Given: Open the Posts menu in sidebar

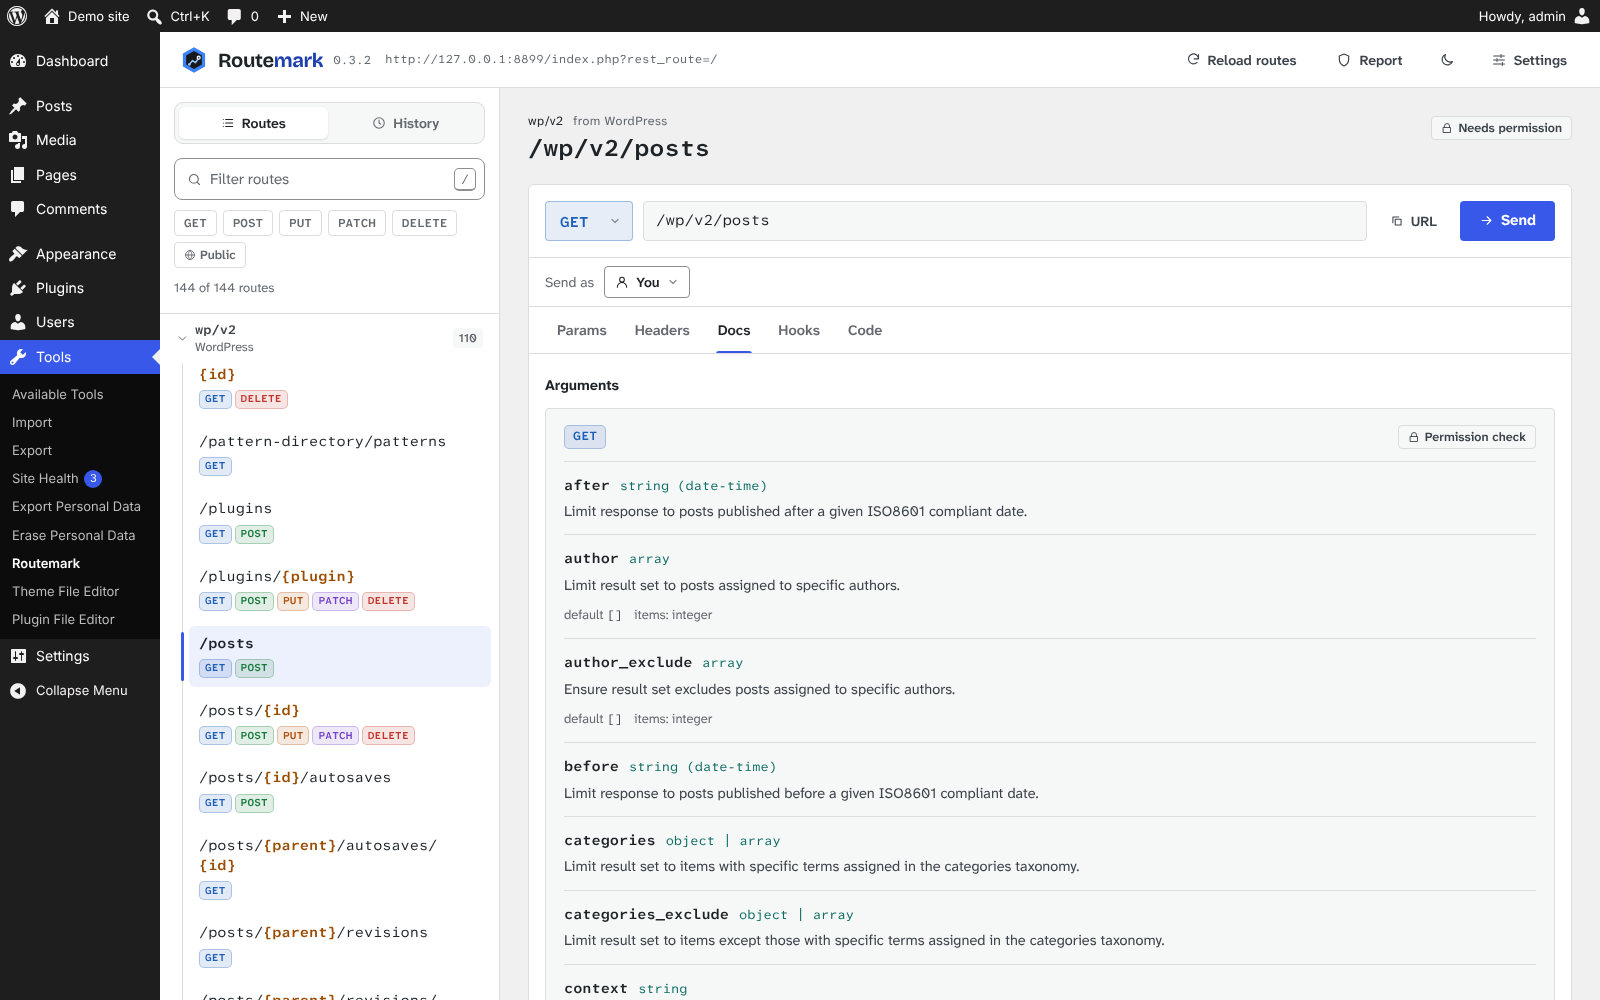Looking at the screenshot, I should click(80, 106).
